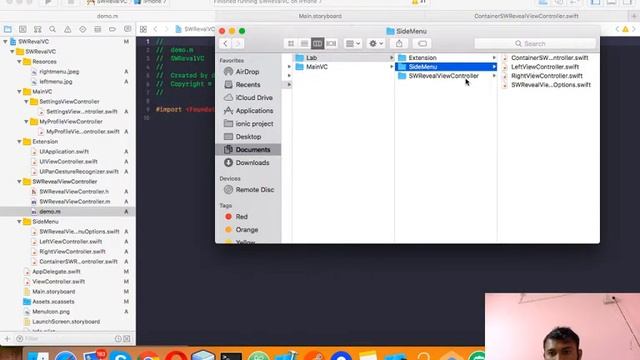
Task: Select the Lab folder in Finder
Action: click(x=343, y=58)
